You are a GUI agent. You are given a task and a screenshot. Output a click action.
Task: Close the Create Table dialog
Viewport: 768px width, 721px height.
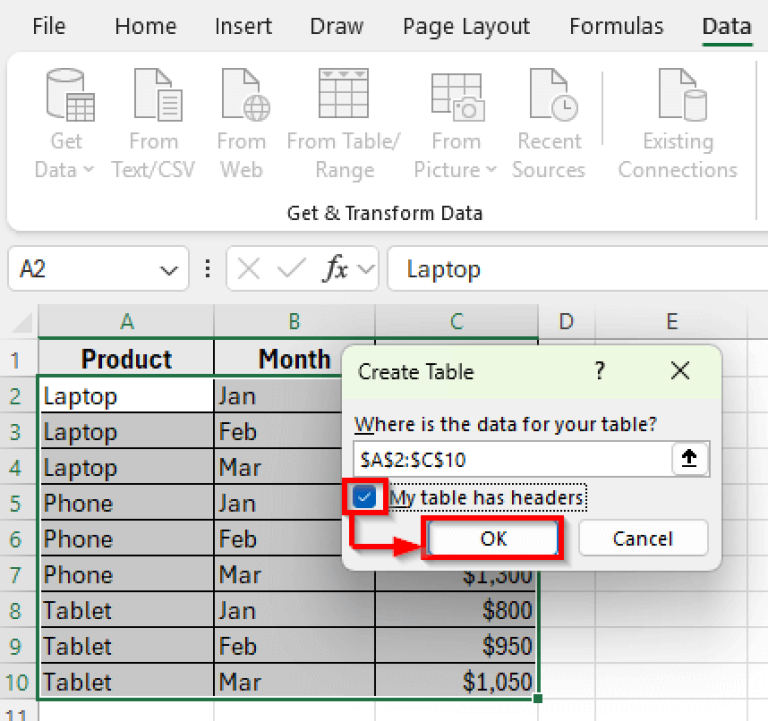[x=680, y=371]
